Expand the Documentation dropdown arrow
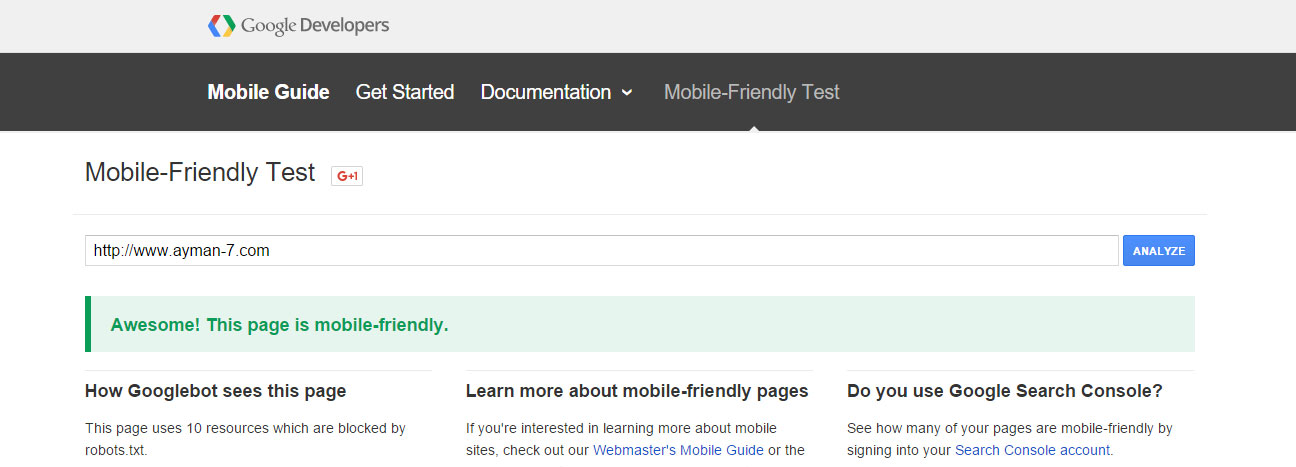Viewport: 1296px width, 467px height. (627, 93)
